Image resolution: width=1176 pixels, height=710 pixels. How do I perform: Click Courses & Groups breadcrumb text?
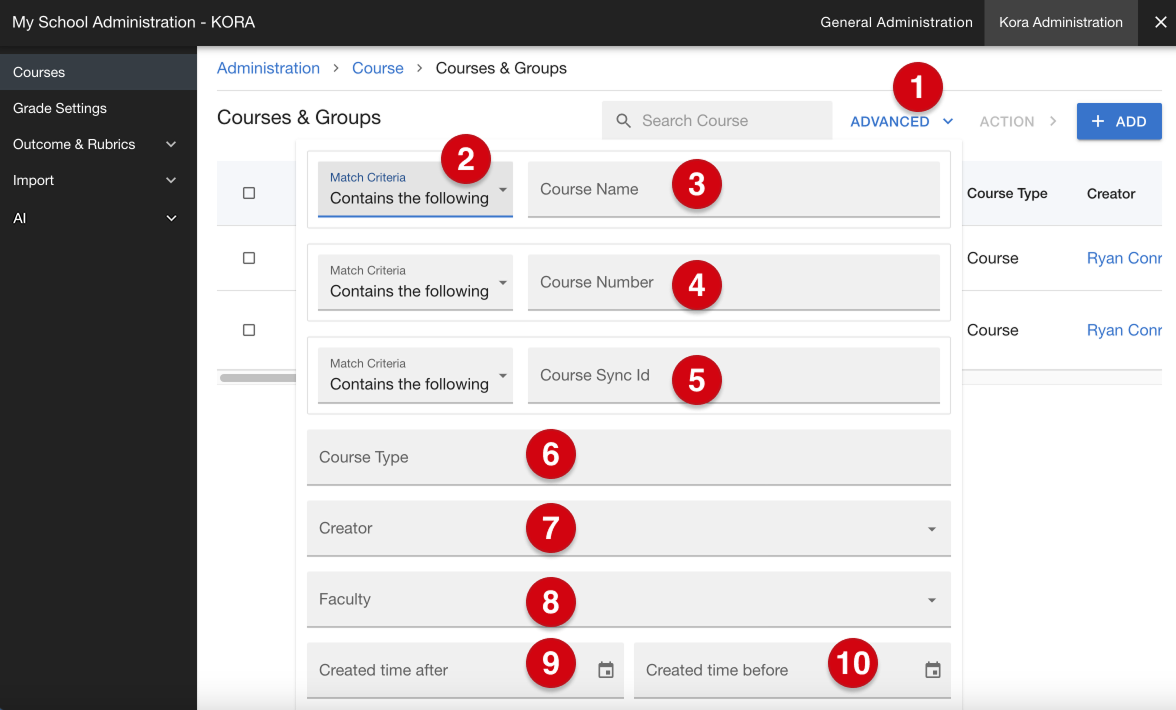coord(501,68)
